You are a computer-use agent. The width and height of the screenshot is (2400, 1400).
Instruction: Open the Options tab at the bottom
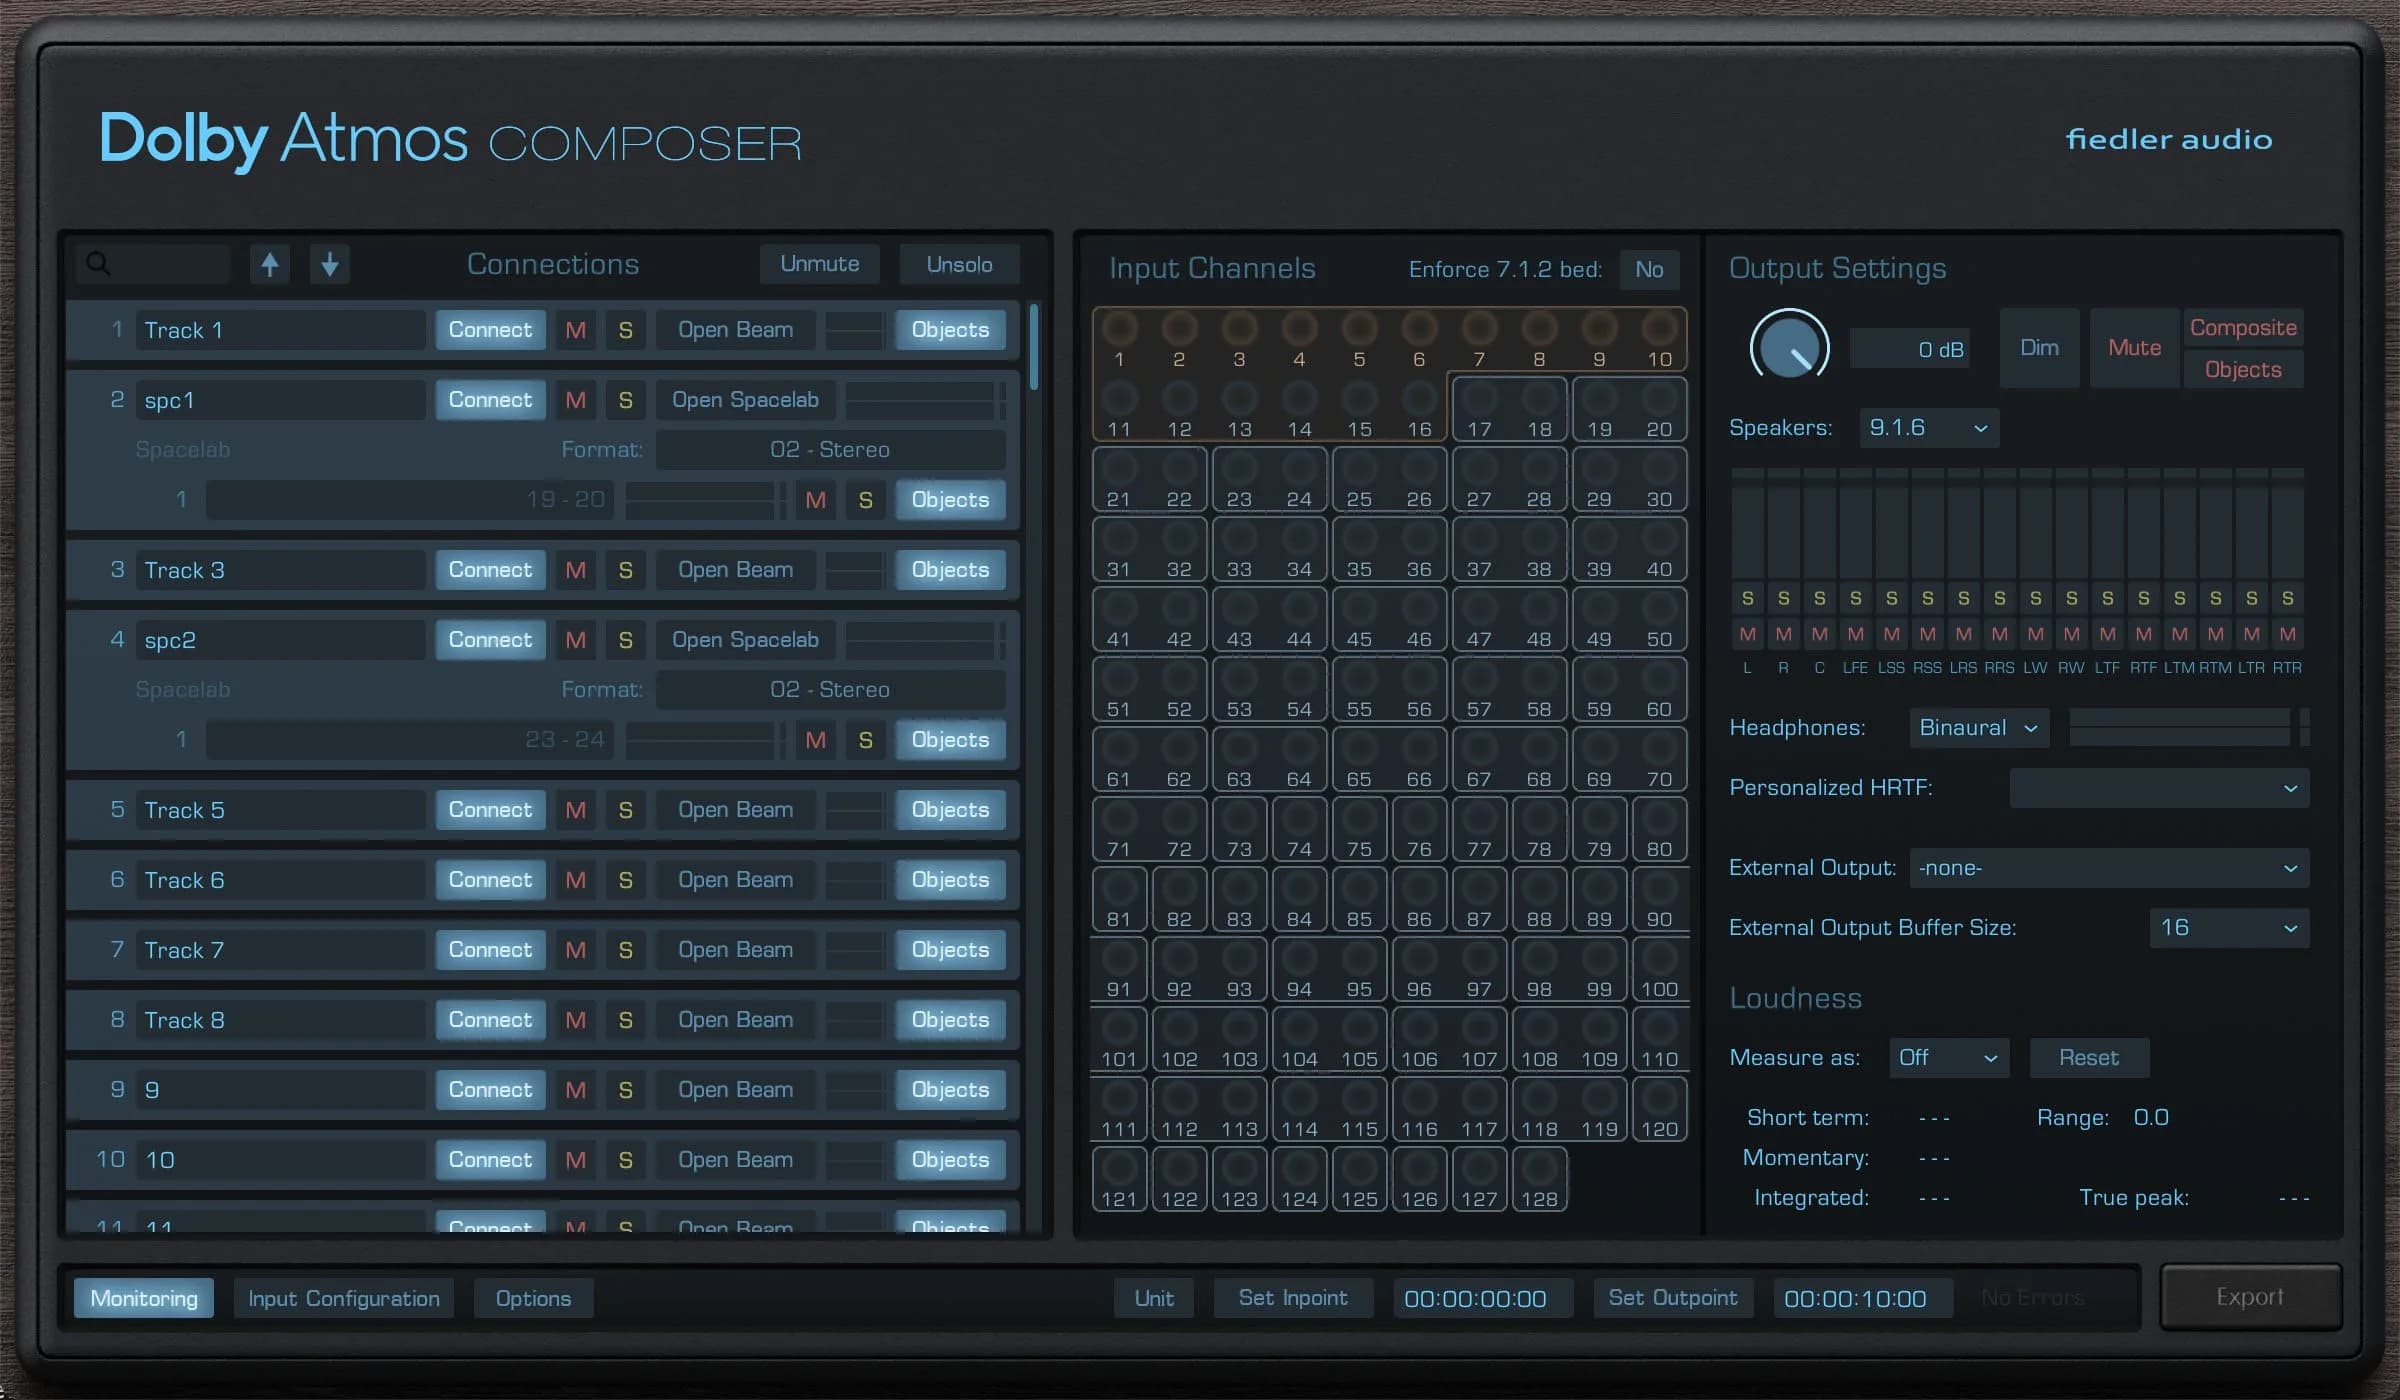click(533, 1297)
